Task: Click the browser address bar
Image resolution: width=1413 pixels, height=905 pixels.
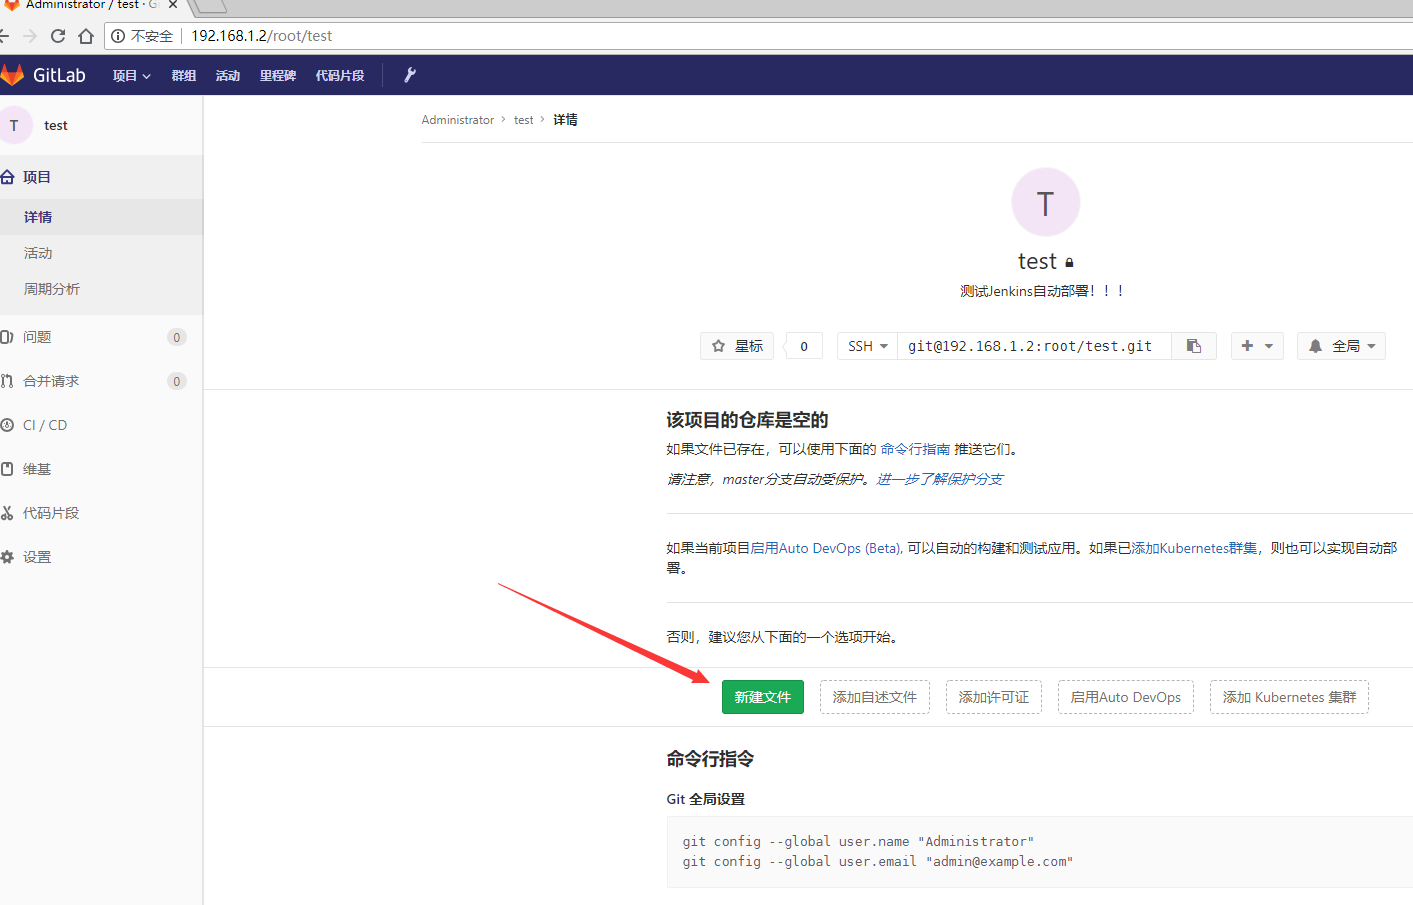Action: [760, 36]
